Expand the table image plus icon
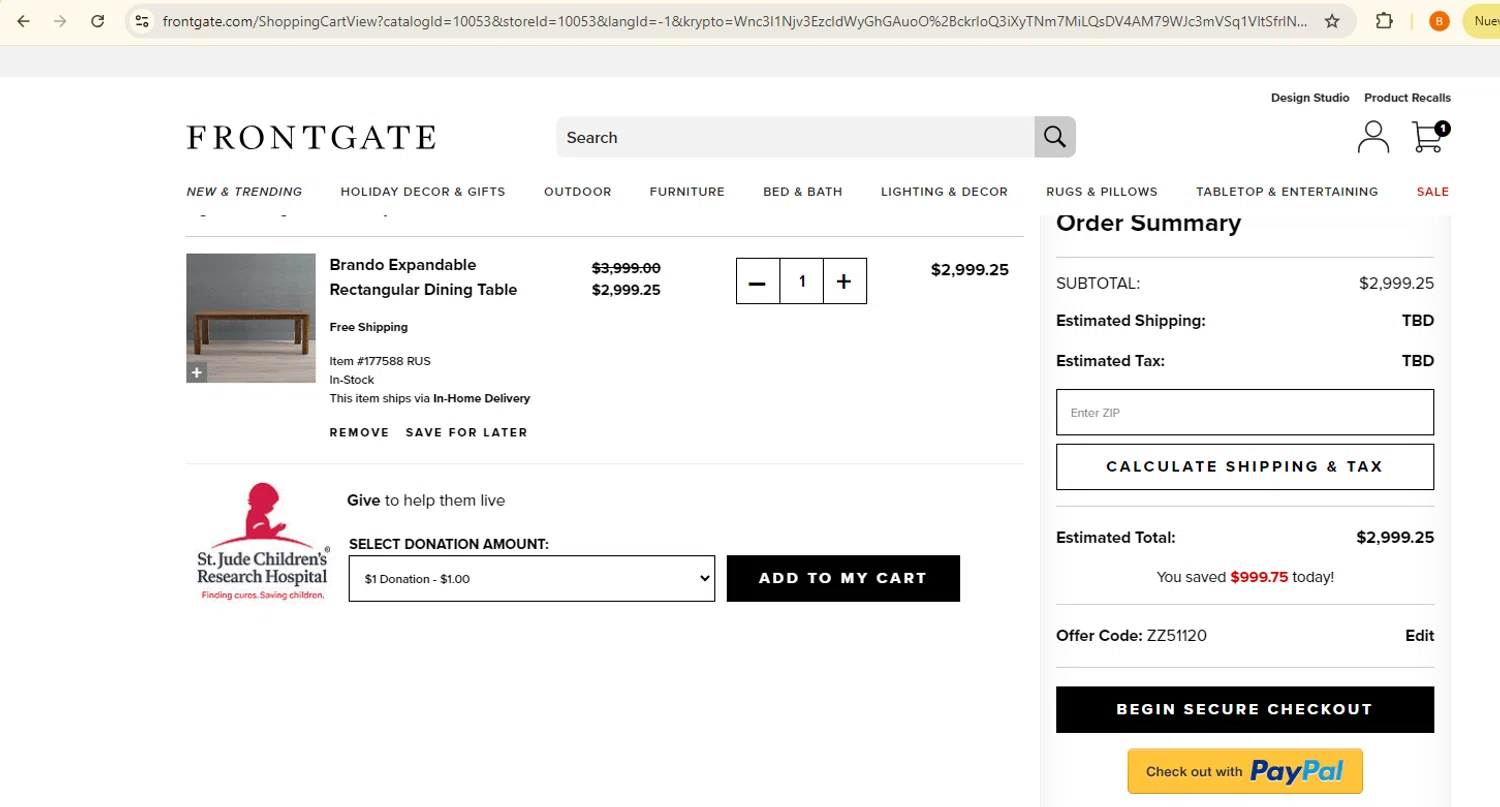1500x807 pixels. (196, 373)
